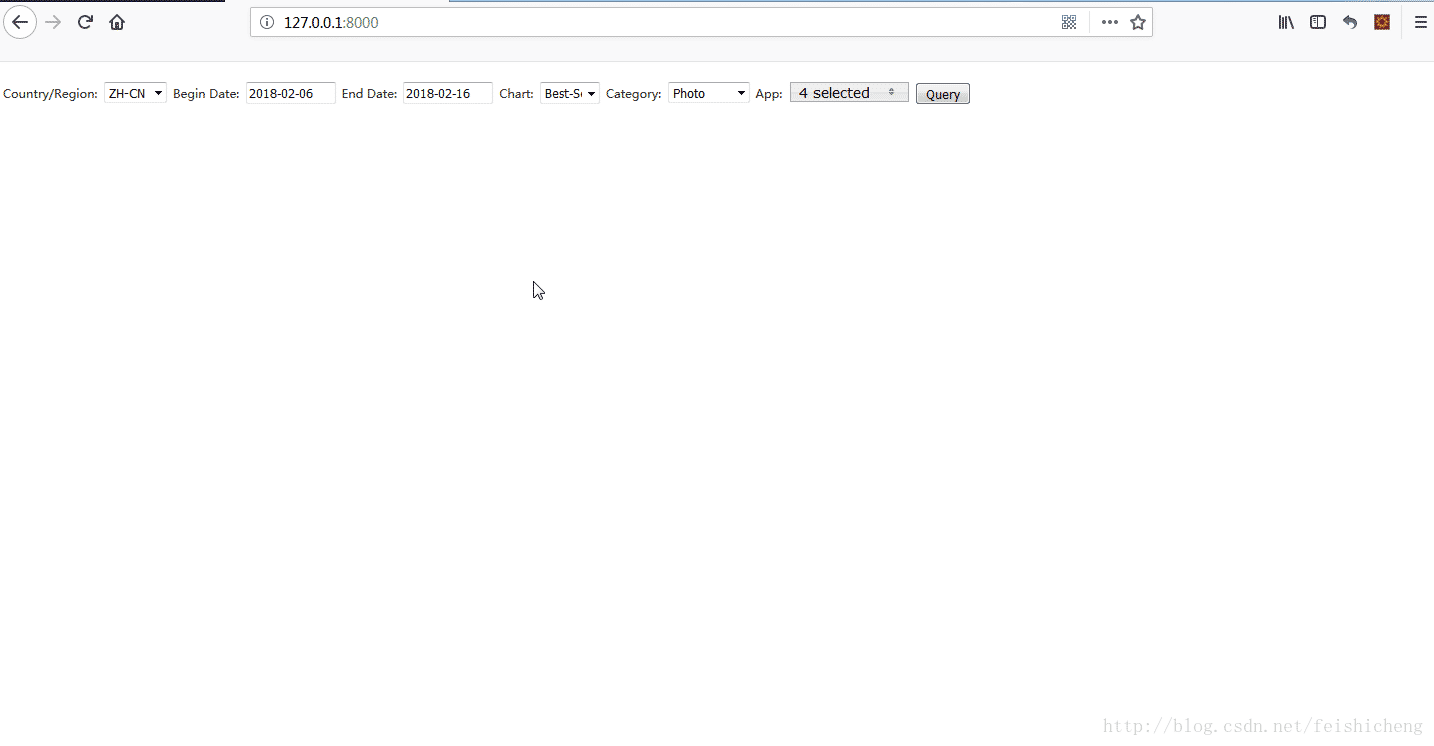Viewport: 1434px width, 746px height.
Task: Go back using the browser back arrow
Action: click(x=20, y=22)
